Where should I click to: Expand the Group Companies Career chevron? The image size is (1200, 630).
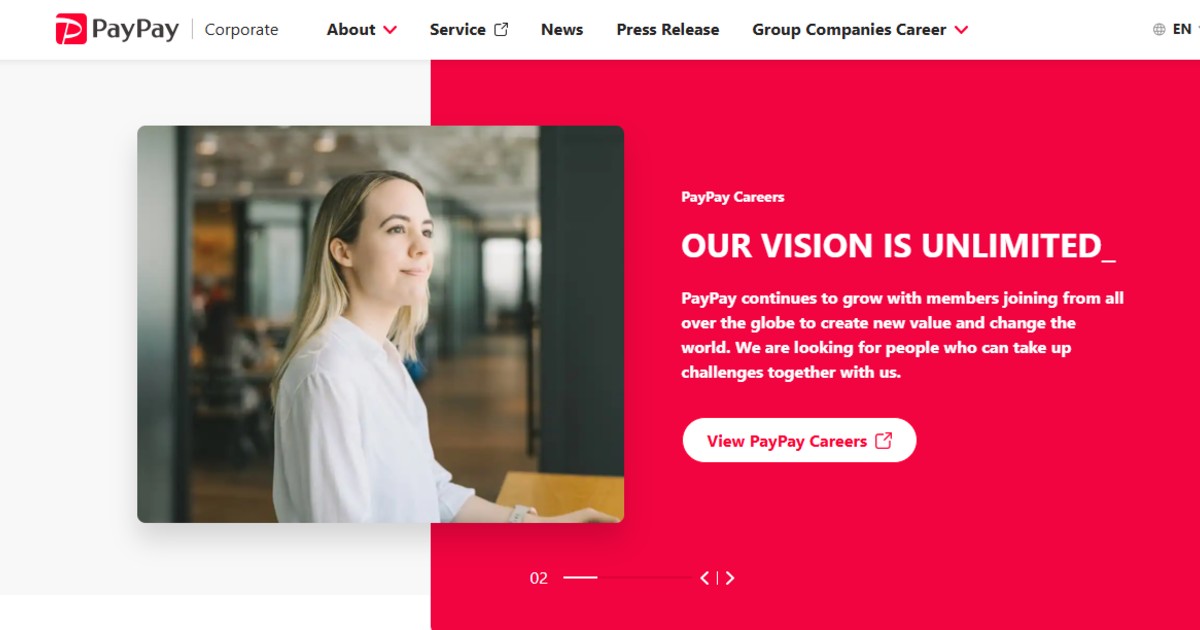pos(961,30)
